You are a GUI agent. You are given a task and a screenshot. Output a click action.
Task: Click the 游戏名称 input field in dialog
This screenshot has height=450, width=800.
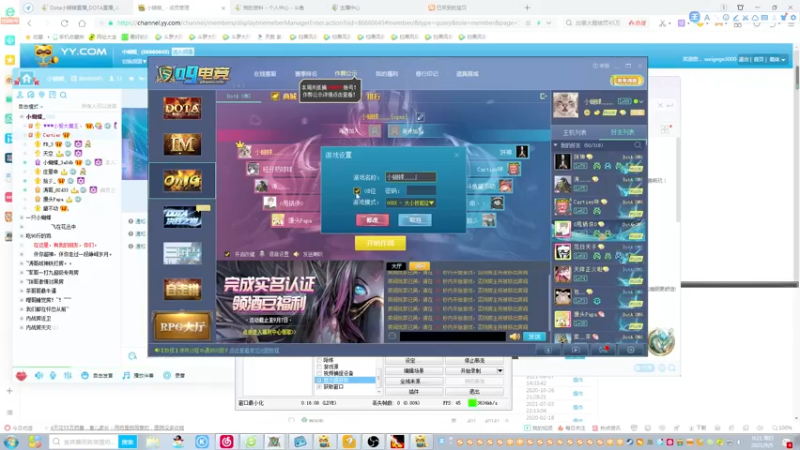point(410,177)
